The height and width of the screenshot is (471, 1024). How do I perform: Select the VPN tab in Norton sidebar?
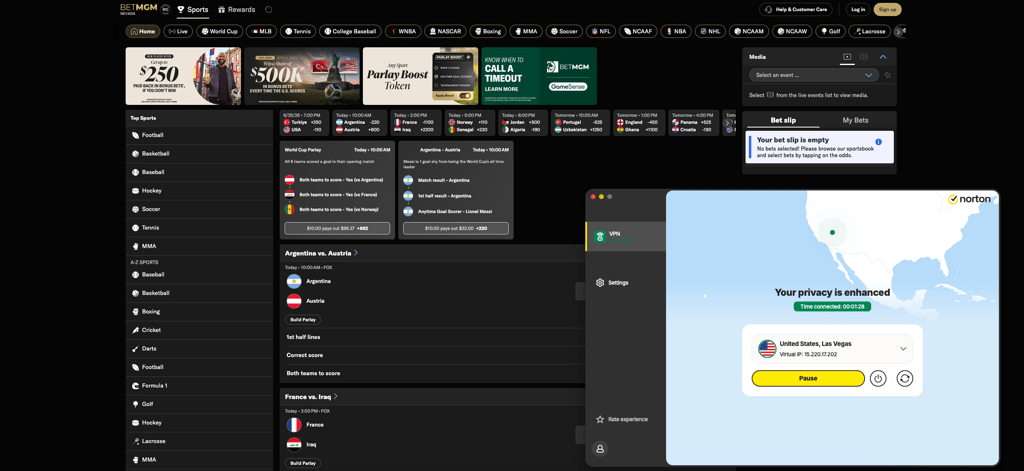[x=625, y=236]
